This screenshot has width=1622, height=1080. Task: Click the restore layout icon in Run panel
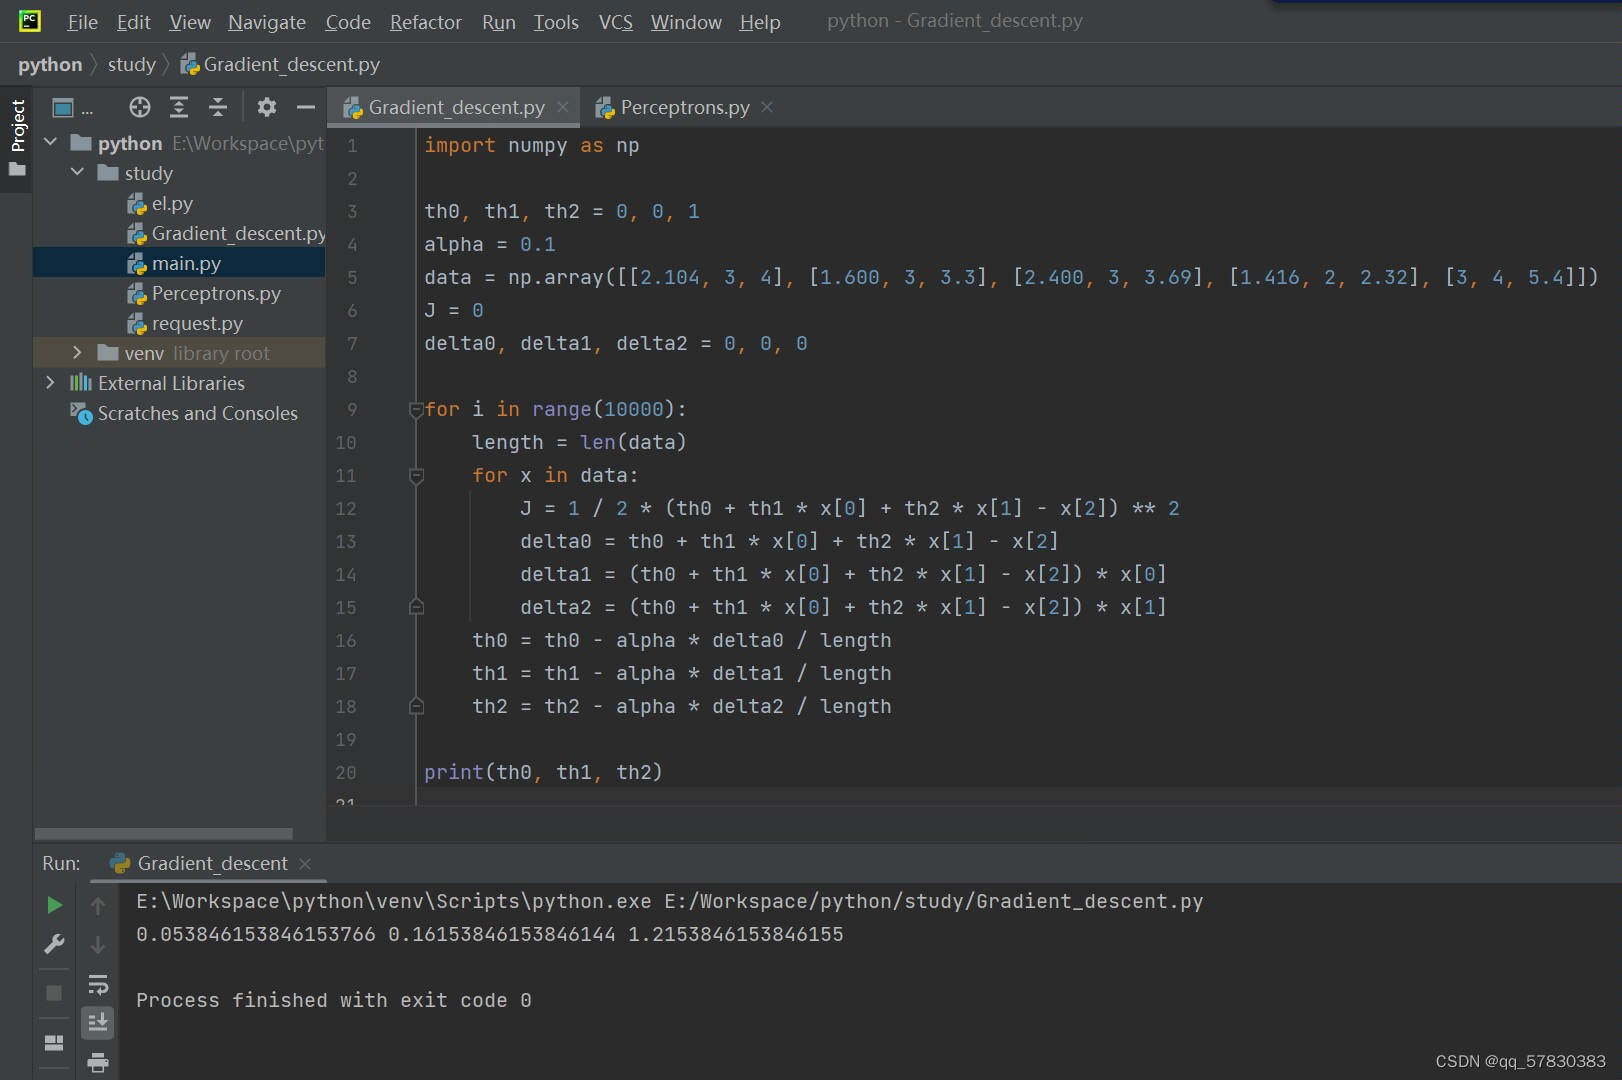click(54, 1043)
